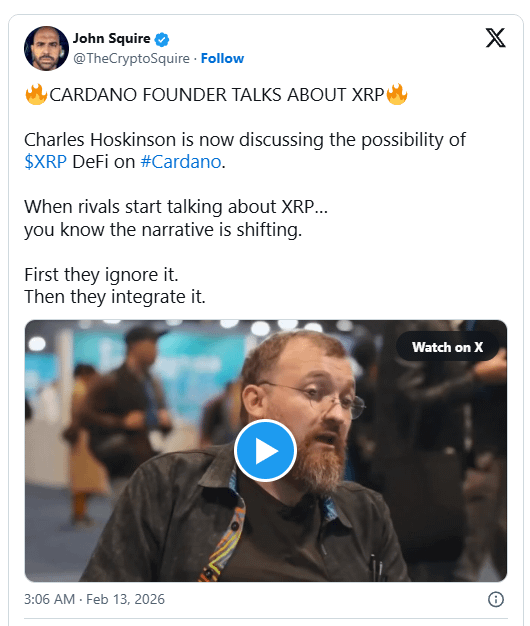
Task: Click the fire emoji after XRP headline
Action: tap(397, 95)
